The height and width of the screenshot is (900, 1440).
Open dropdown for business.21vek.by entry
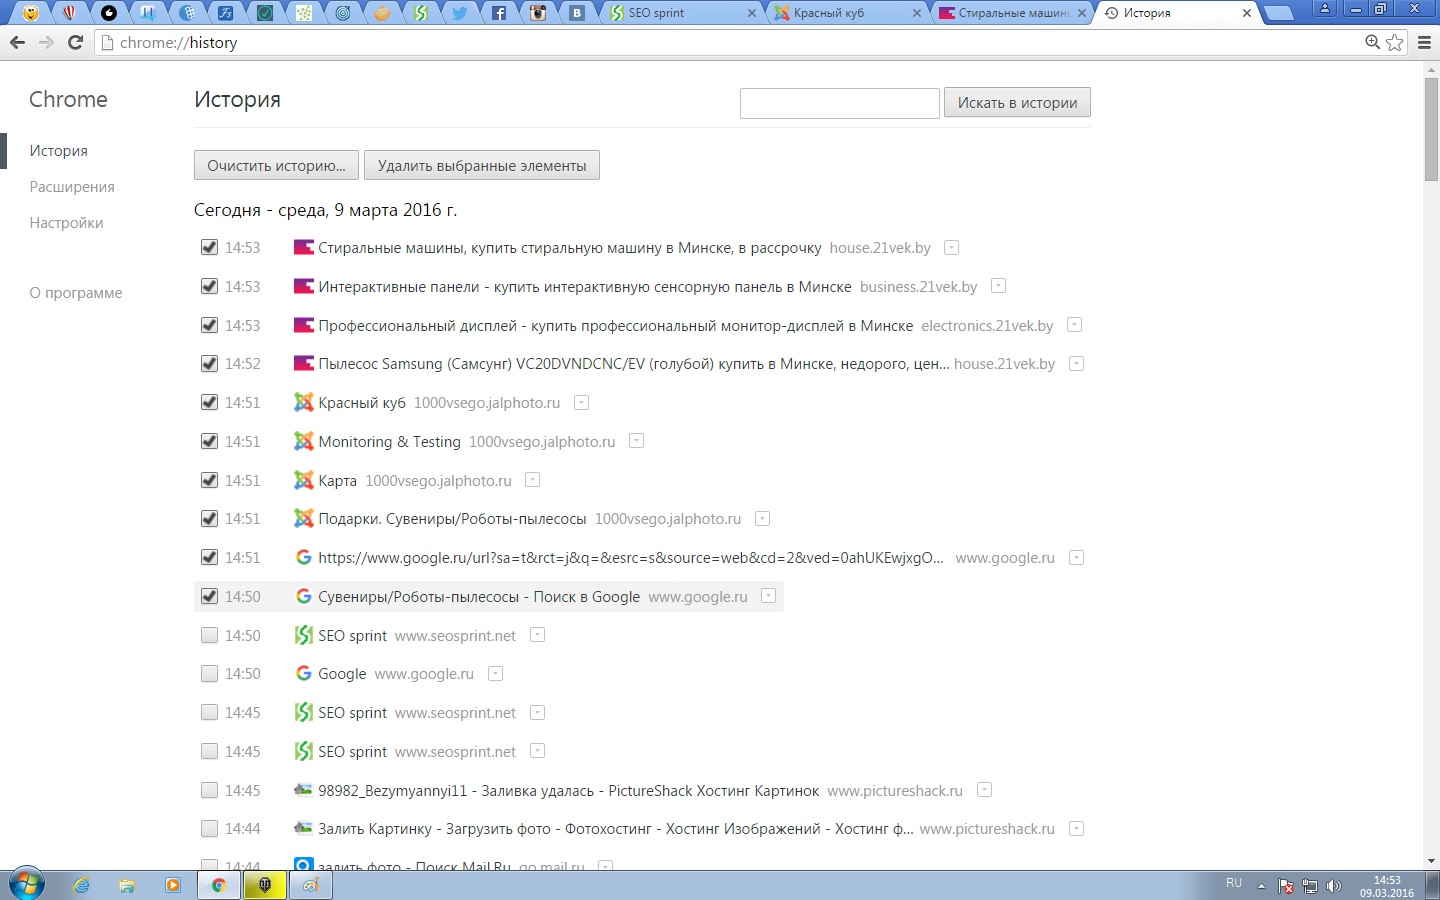tap(998, 286)
